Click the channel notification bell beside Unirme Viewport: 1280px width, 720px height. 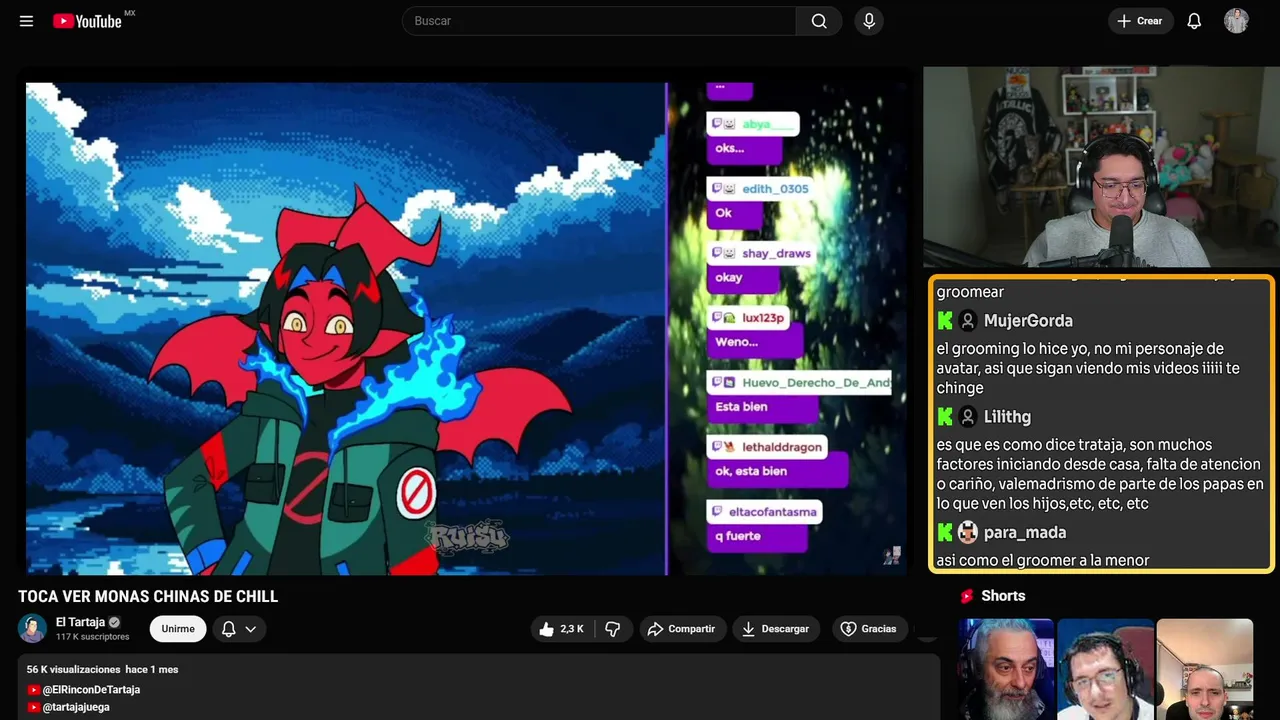point(228,629)
